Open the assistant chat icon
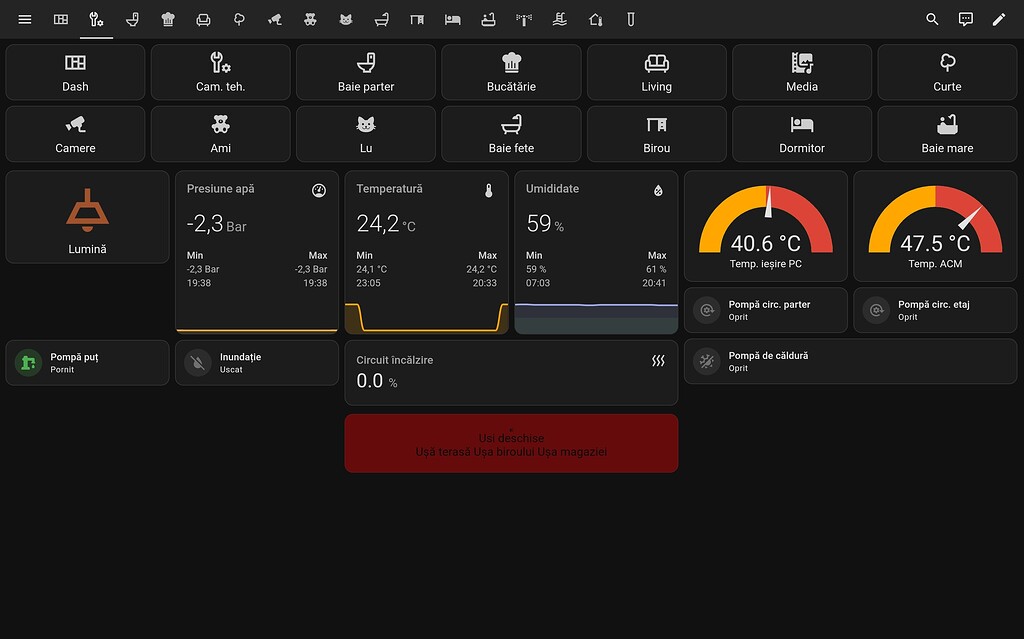 tap(965, 20)
